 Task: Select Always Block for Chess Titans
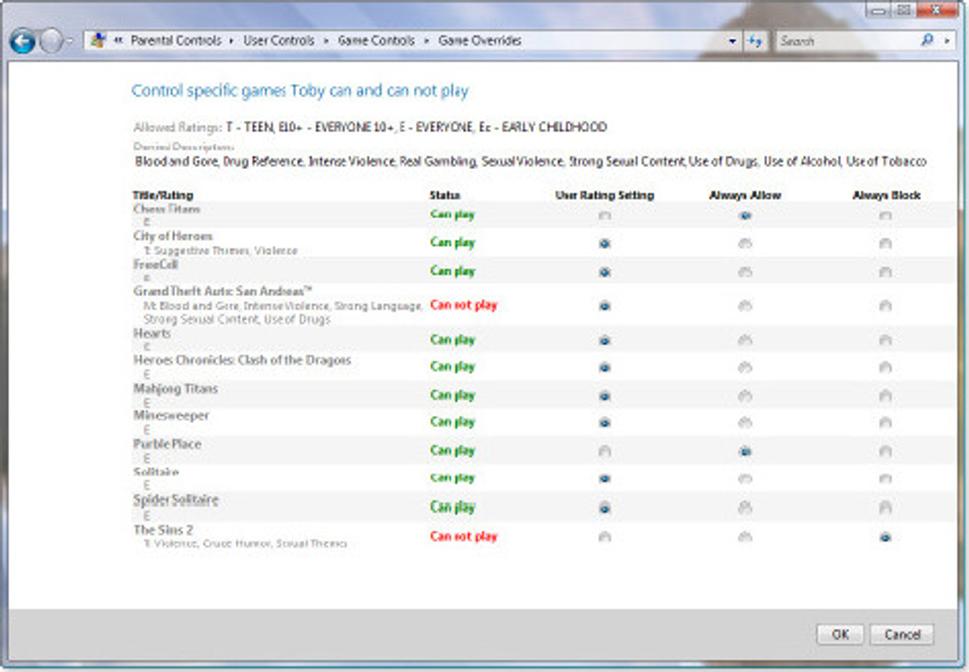point(885,216)
